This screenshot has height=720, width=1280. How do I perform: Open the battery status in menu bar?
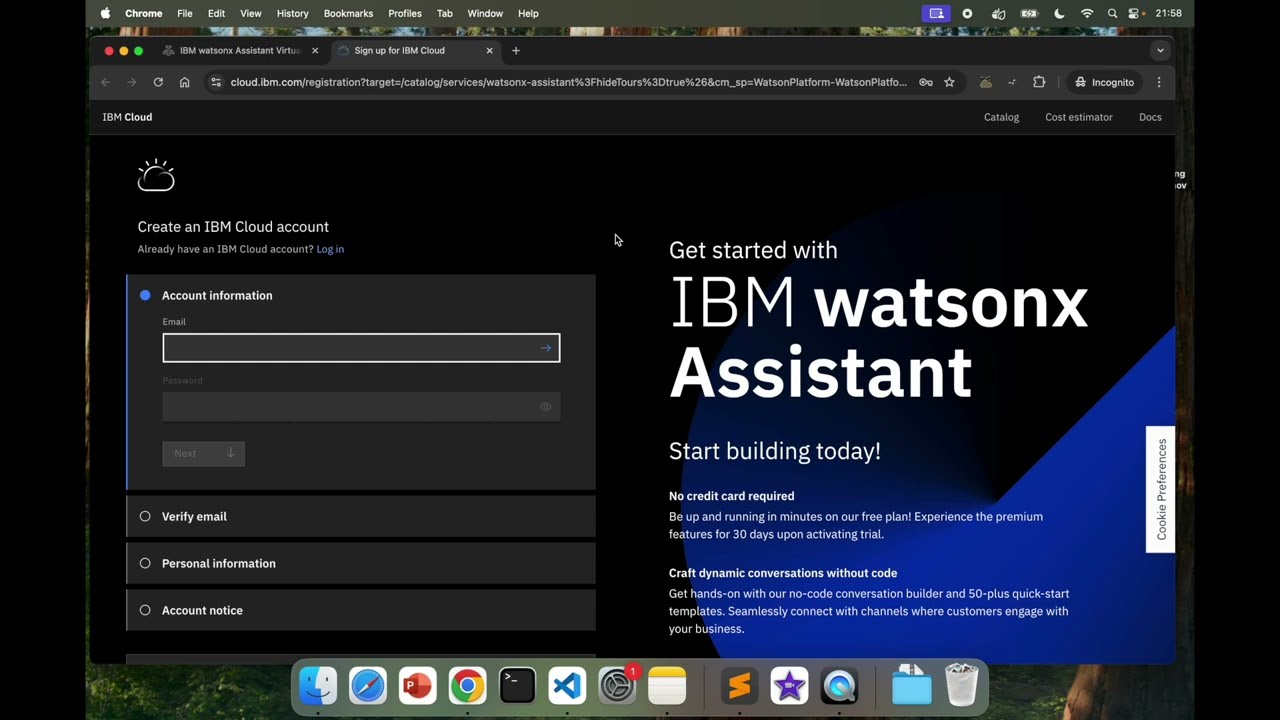[1029, 13]
